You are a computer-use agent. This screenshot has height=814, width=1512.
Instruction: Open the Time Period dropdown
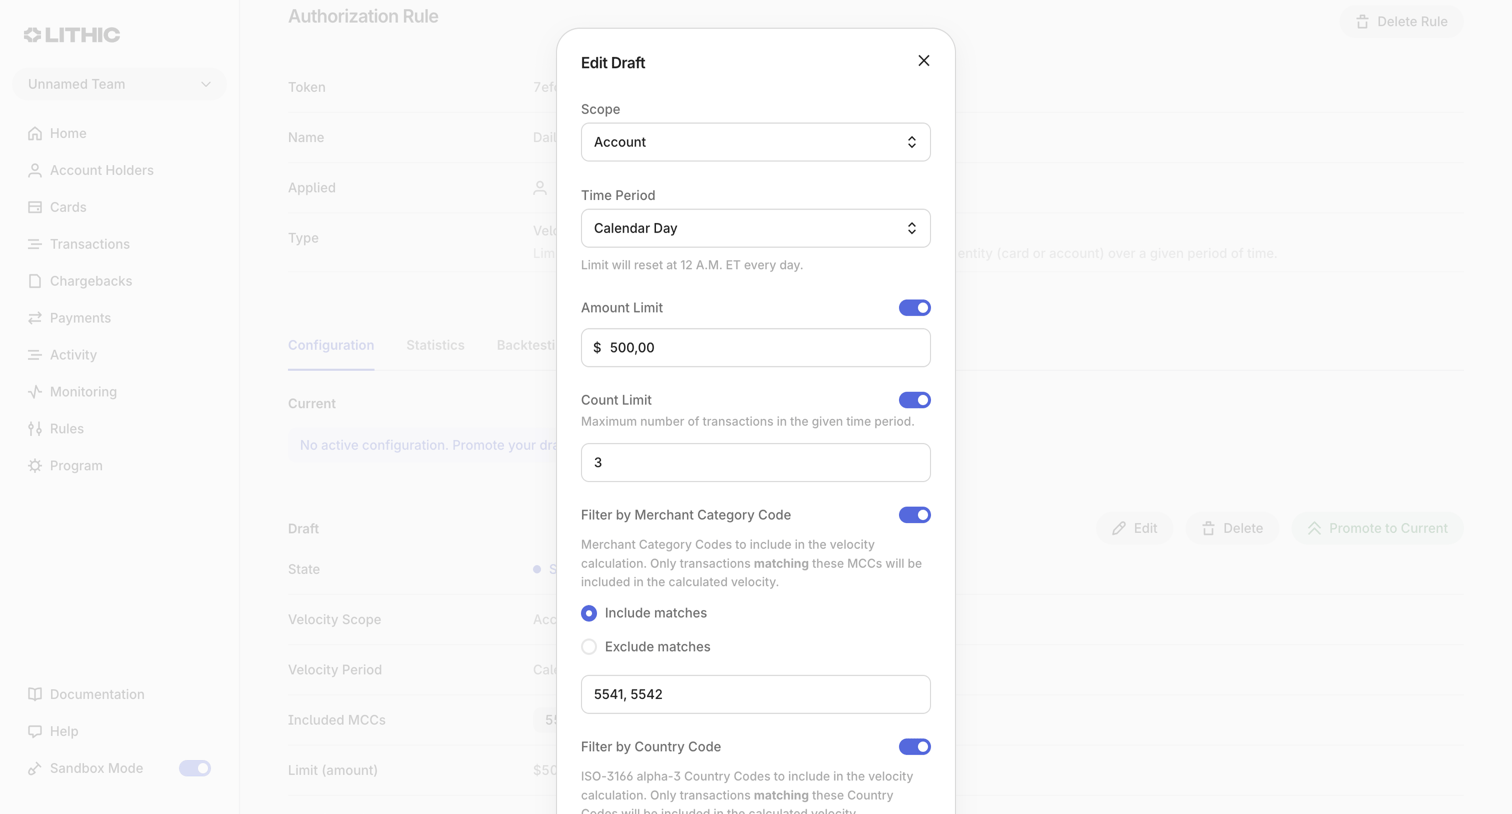click(755, 228)
